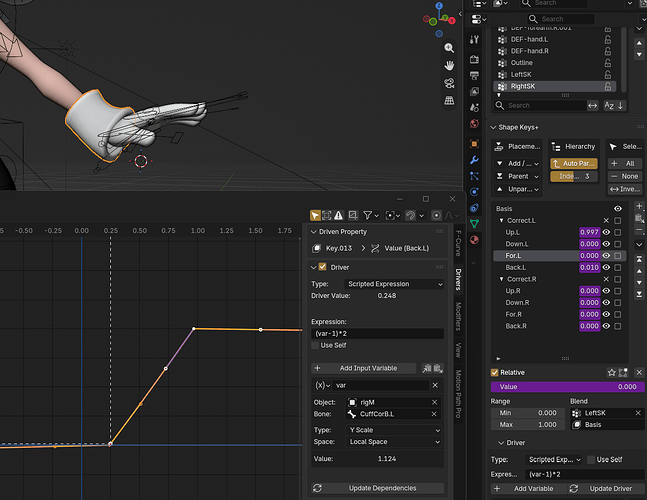Open the Render properties tab
647x500 pixels.
pos(475,59)
